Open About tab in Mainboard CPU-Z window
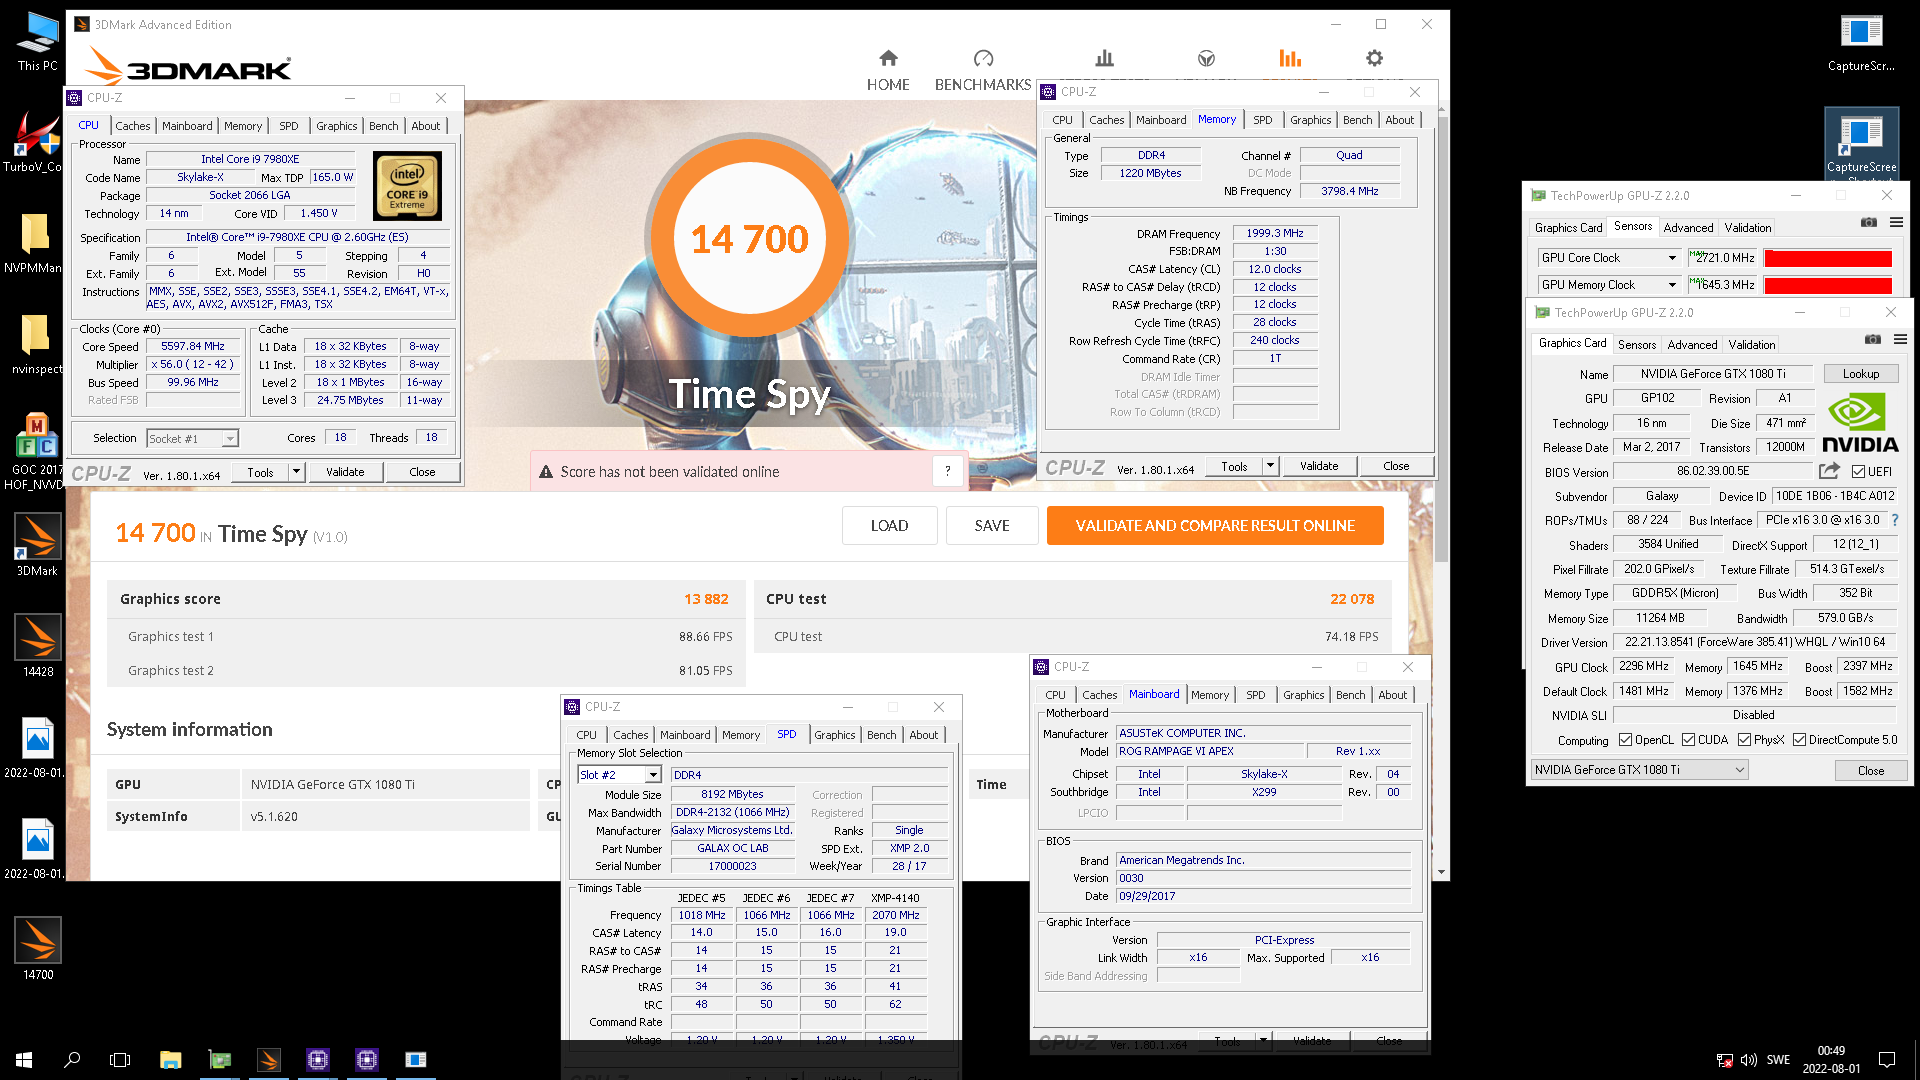 pos(1392,695)
